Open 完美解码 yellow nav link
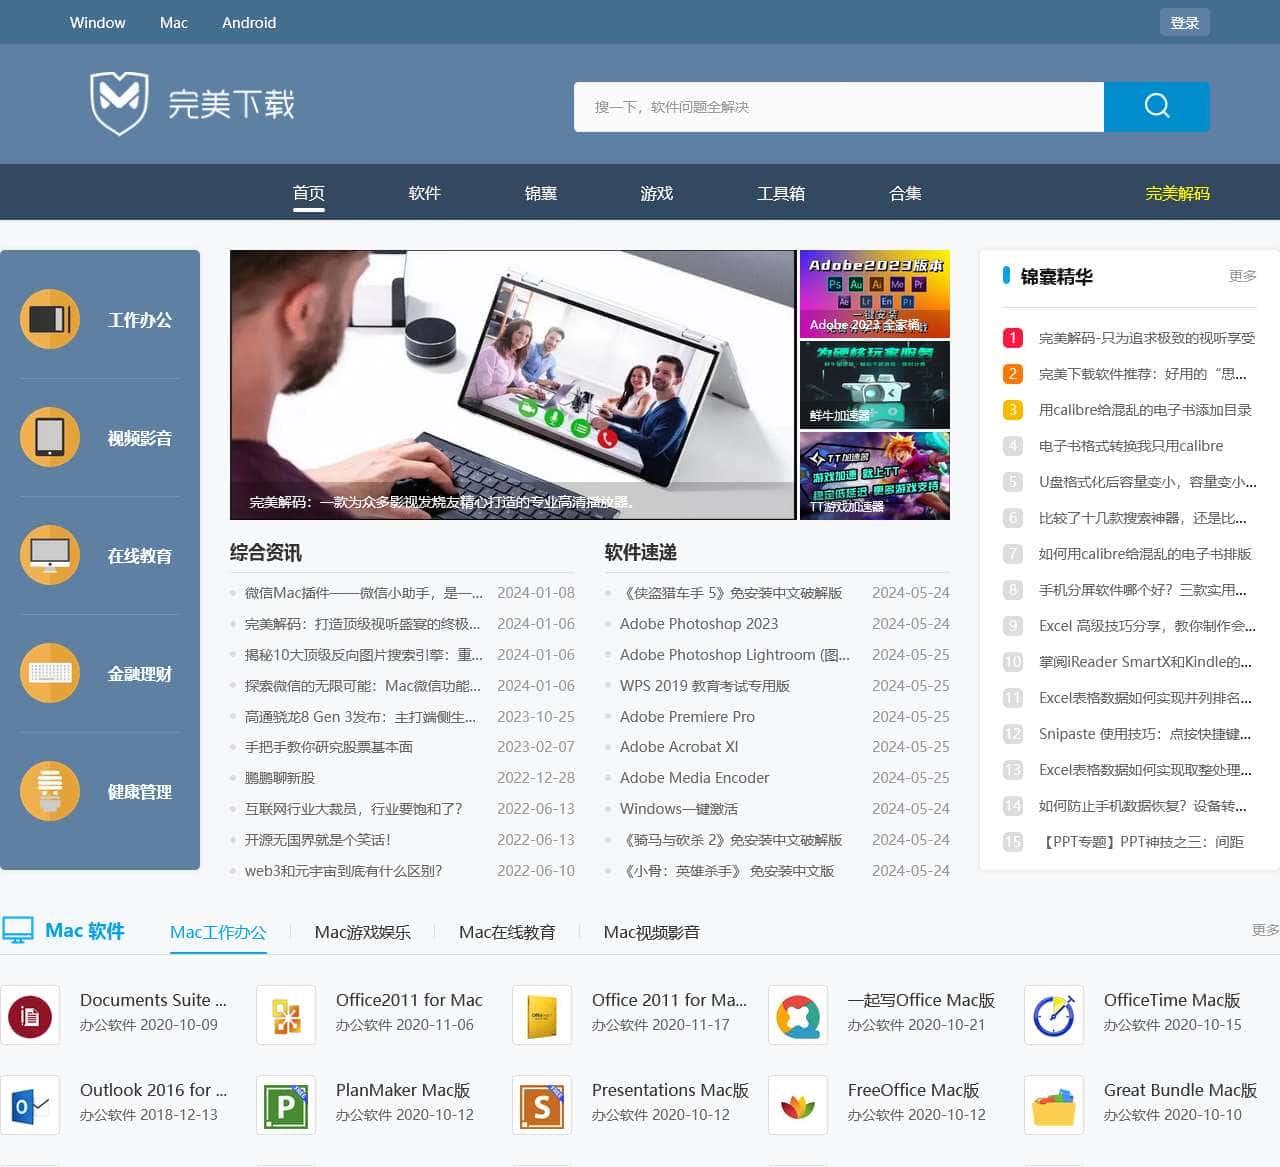Screen dimensions: 1280x1167 click(1177, 193)
